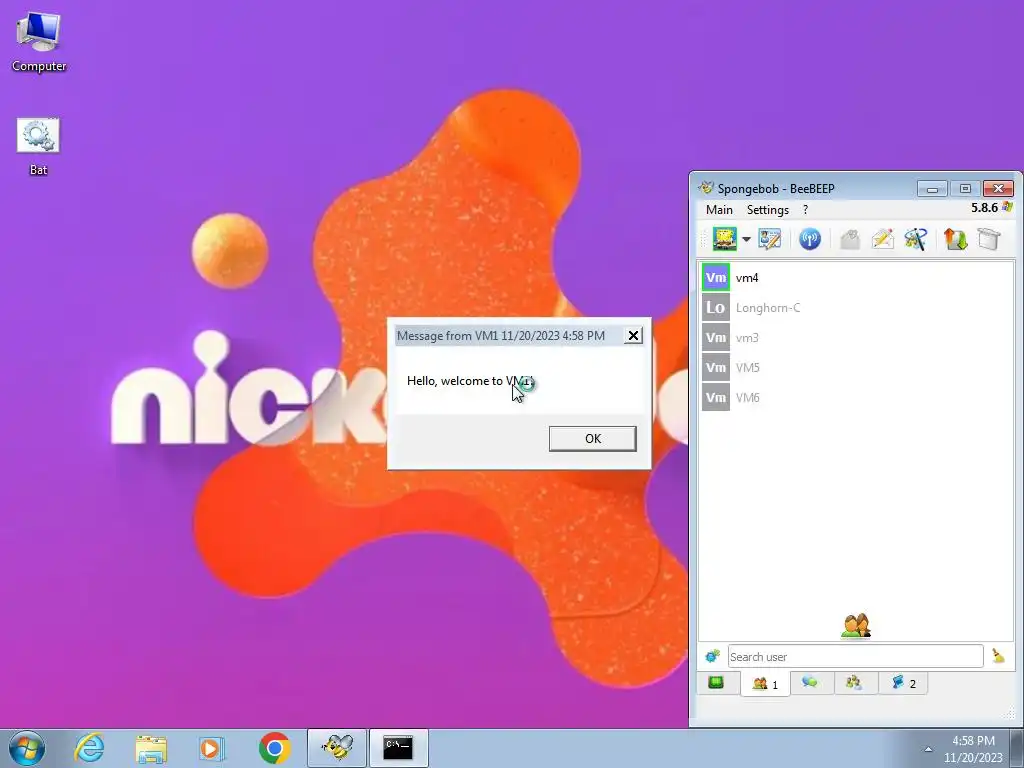Open the Windows Start button

[x=27, y=748]
